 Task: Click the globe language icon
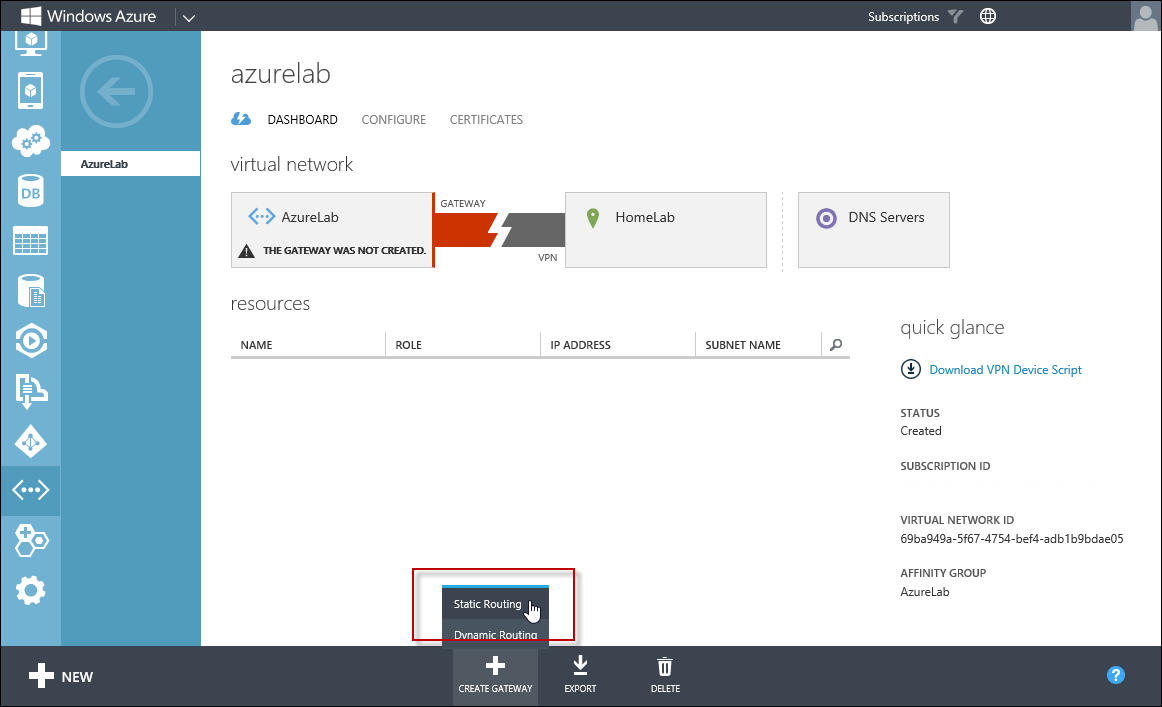coord(988,16)
